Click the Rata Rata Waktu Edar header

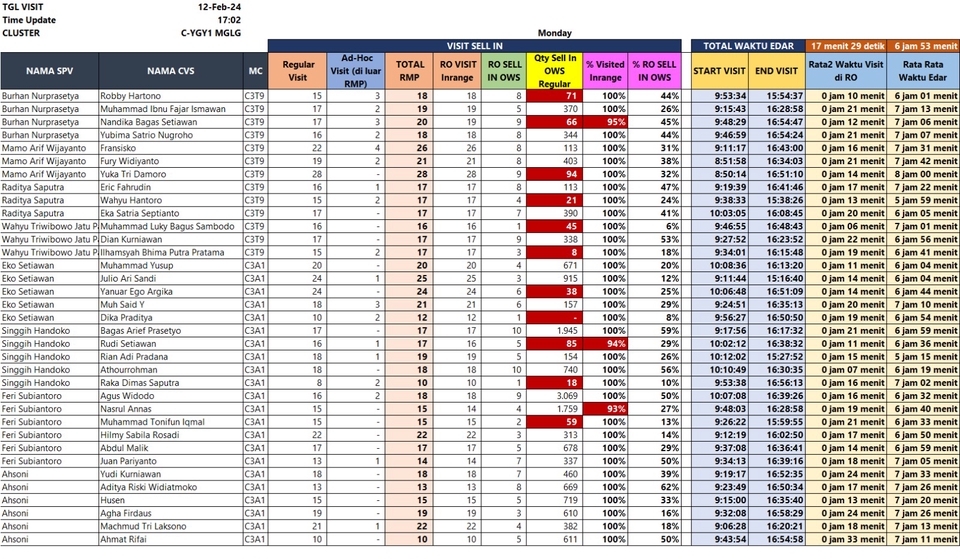(923, 71)
